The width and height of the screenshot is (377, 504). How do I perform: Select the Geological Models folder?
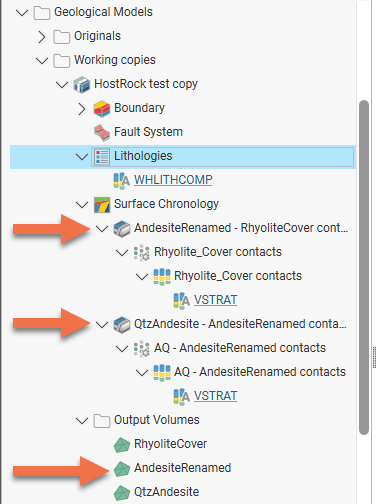tap(103, 12)
